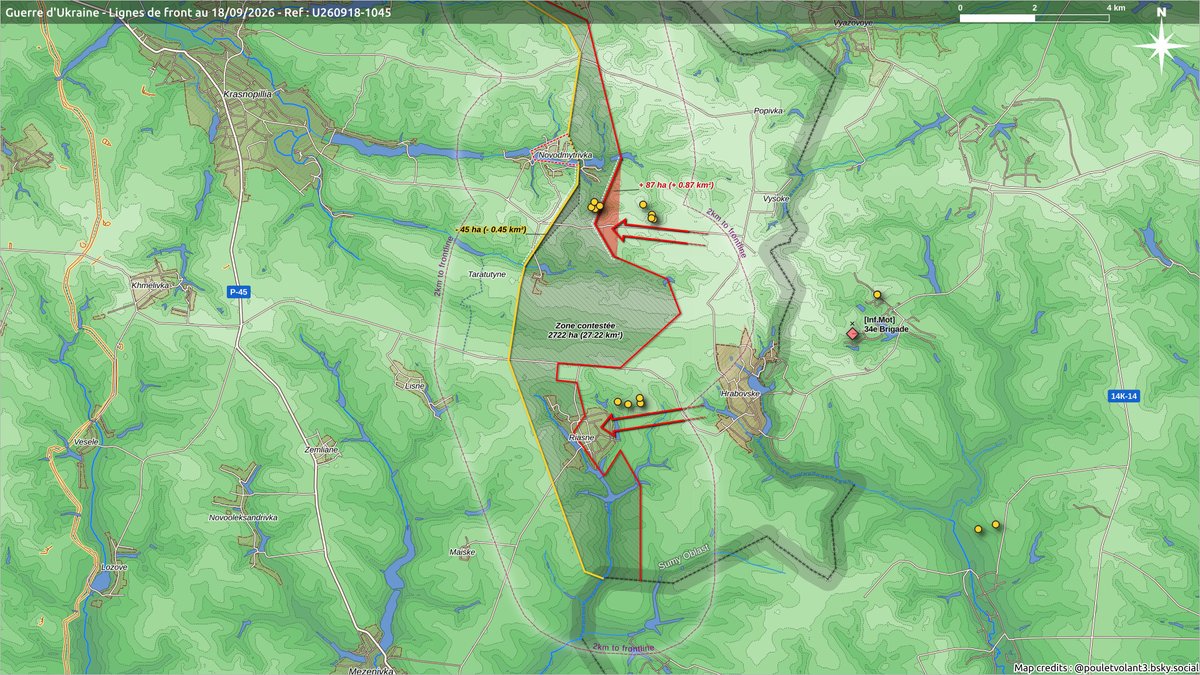This screenshot has height=675, width=1200.
Task: Select the yellow dot above 34e Brigade label
Action: click(x=877, y=295)
